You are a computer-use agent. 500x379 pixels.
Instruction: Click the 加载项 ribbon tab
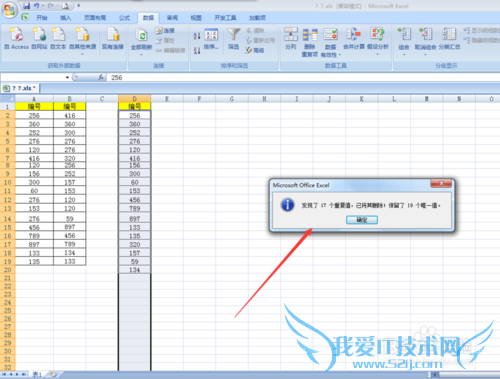tap(257, 18)
